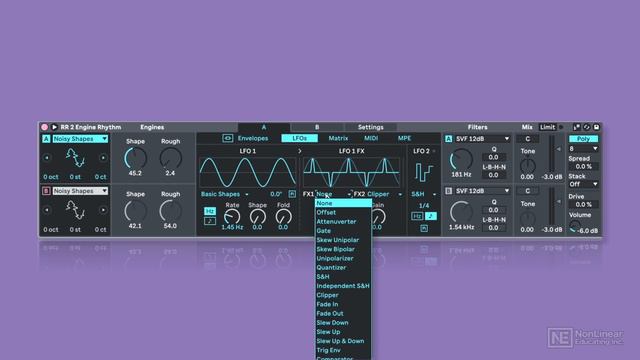This screenshot has width=640, height=360.
Task: Choose Slew Up & Down from the FX1 list
Action: [343, 341]
